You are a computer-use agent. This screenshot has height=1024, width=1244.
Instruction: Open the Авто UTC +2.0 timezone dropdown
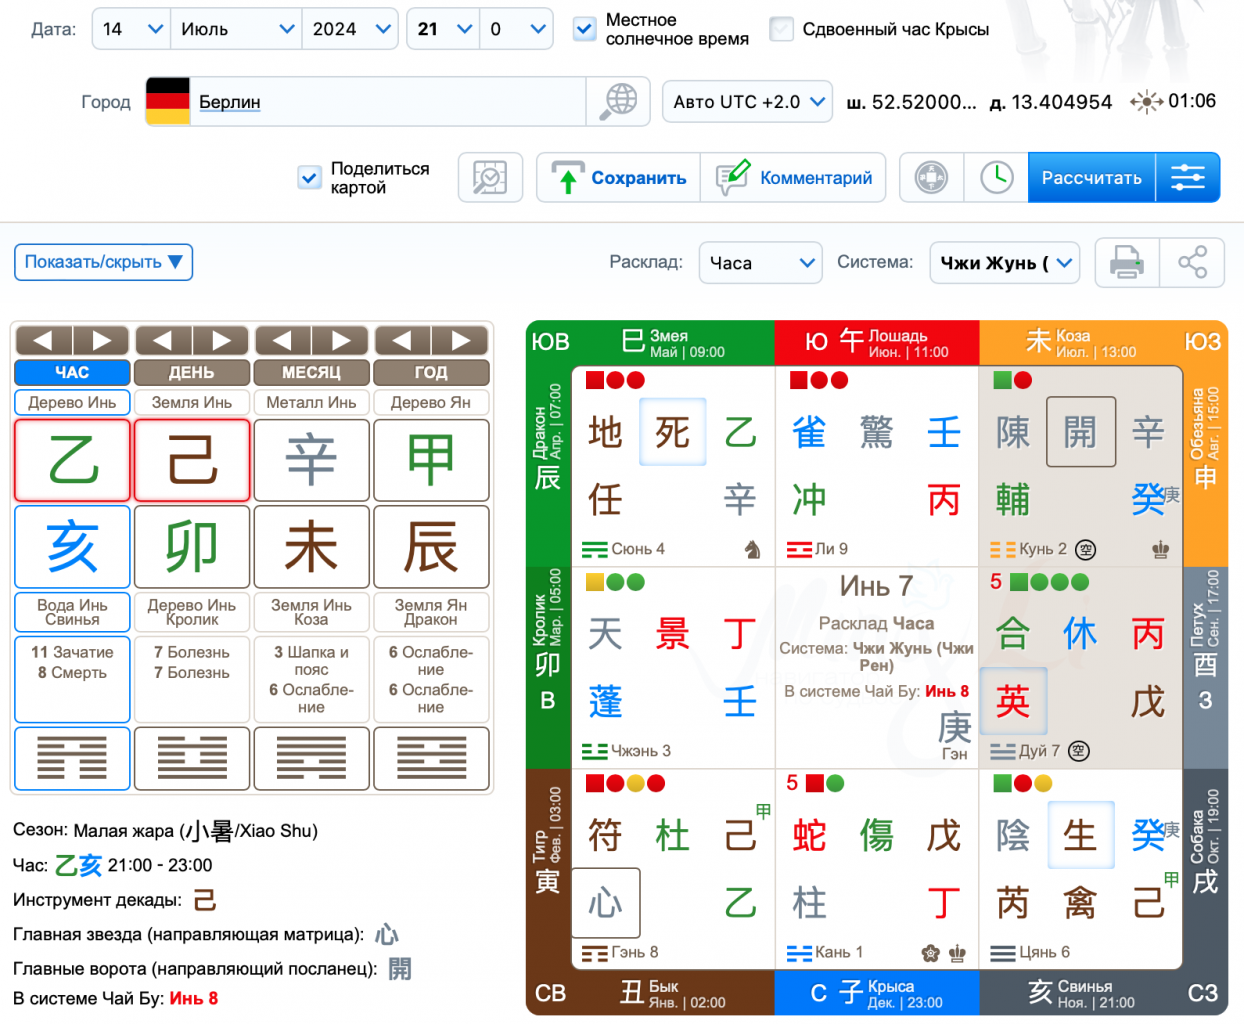pyautogui.click(x=747, y=102)
